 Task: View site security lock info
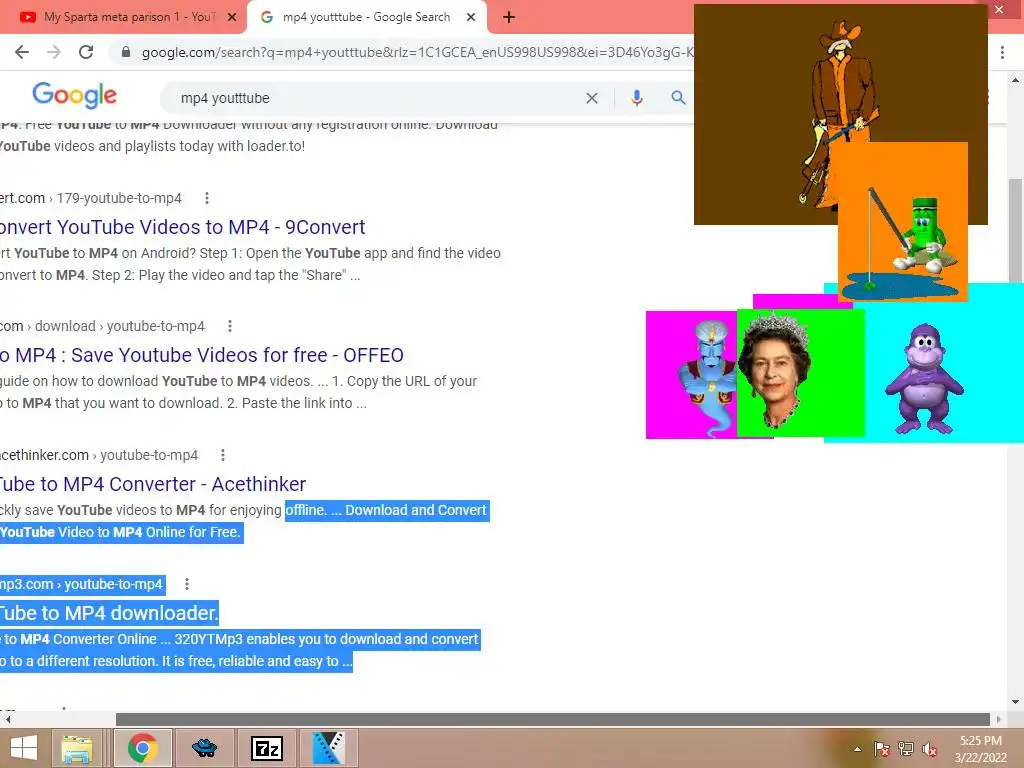[126, 52]
